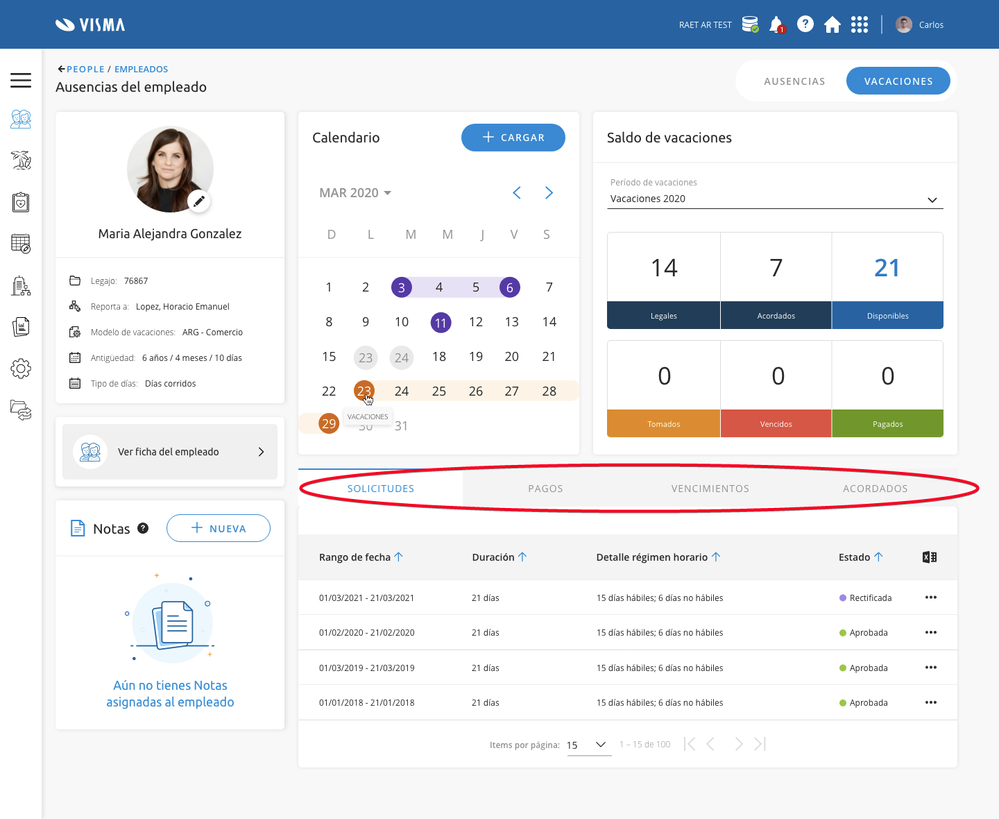
Task: Expand the MAR 2020 month dropdown
Action: 355,192
